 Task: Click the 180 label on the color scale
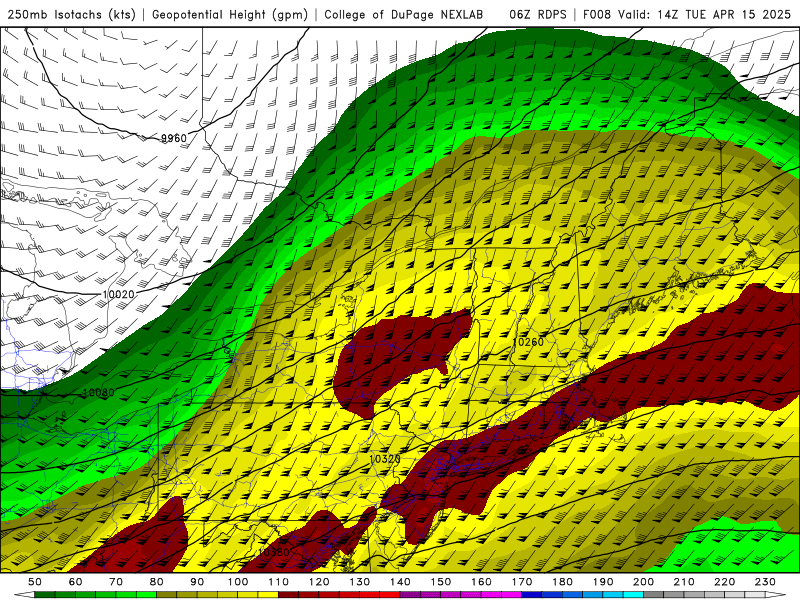pos(562,582)
